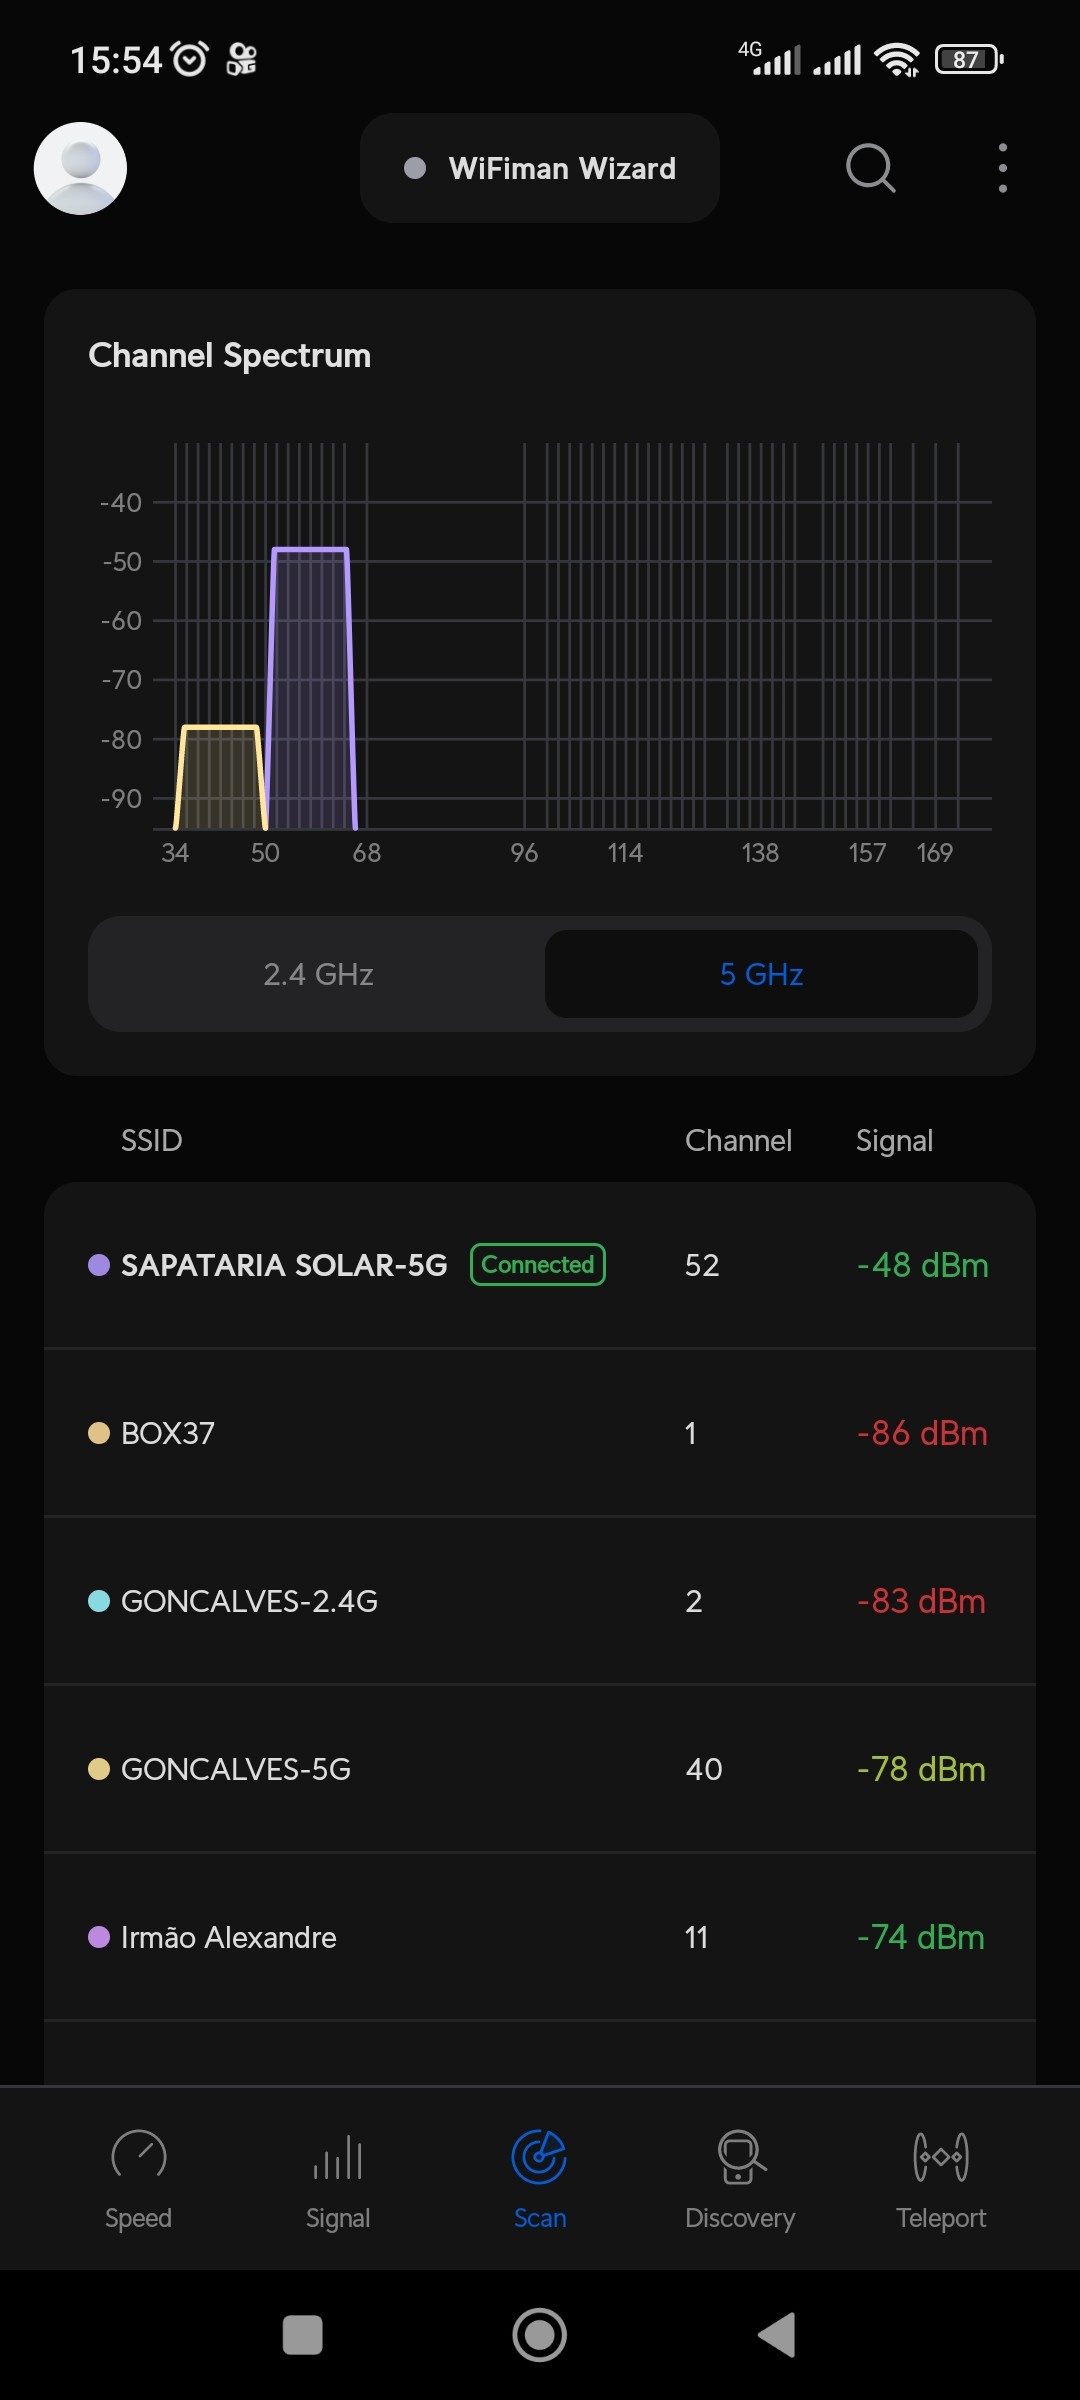The image size is (1080, 2400).
Task: Sort the list by Signal column
Action: tap(894, 1140)
